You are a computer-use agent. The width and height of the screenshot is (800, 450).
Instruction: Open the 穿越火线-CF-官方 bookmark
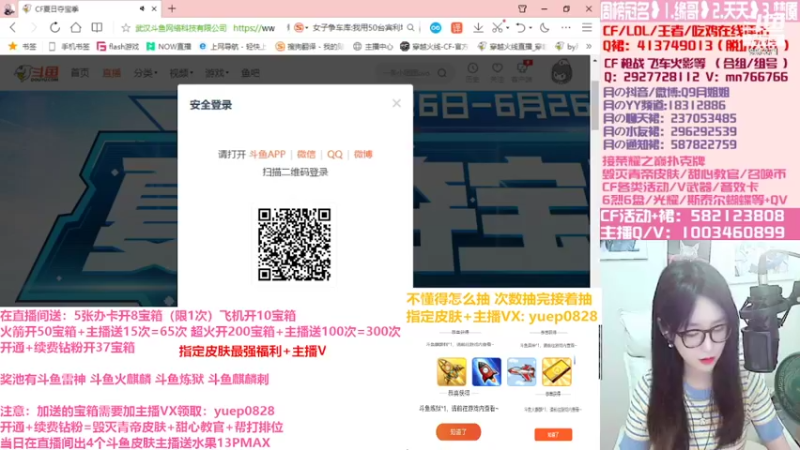(434, 46)
